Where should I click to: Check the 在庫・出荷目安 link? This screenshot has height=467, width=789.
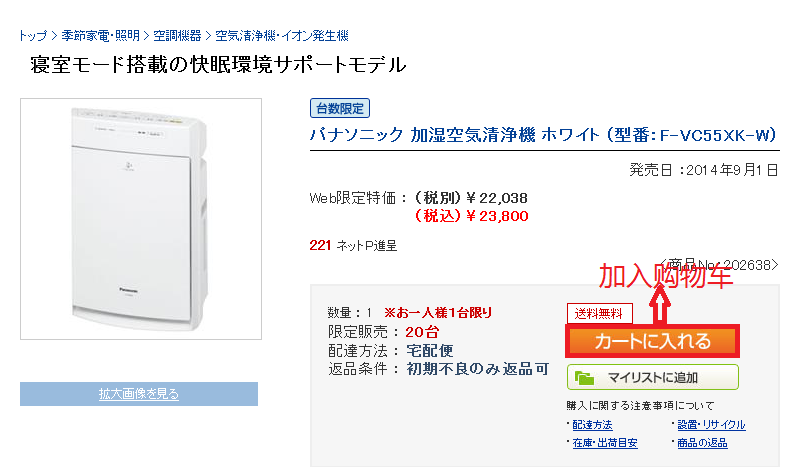click(x=604, y=443)
